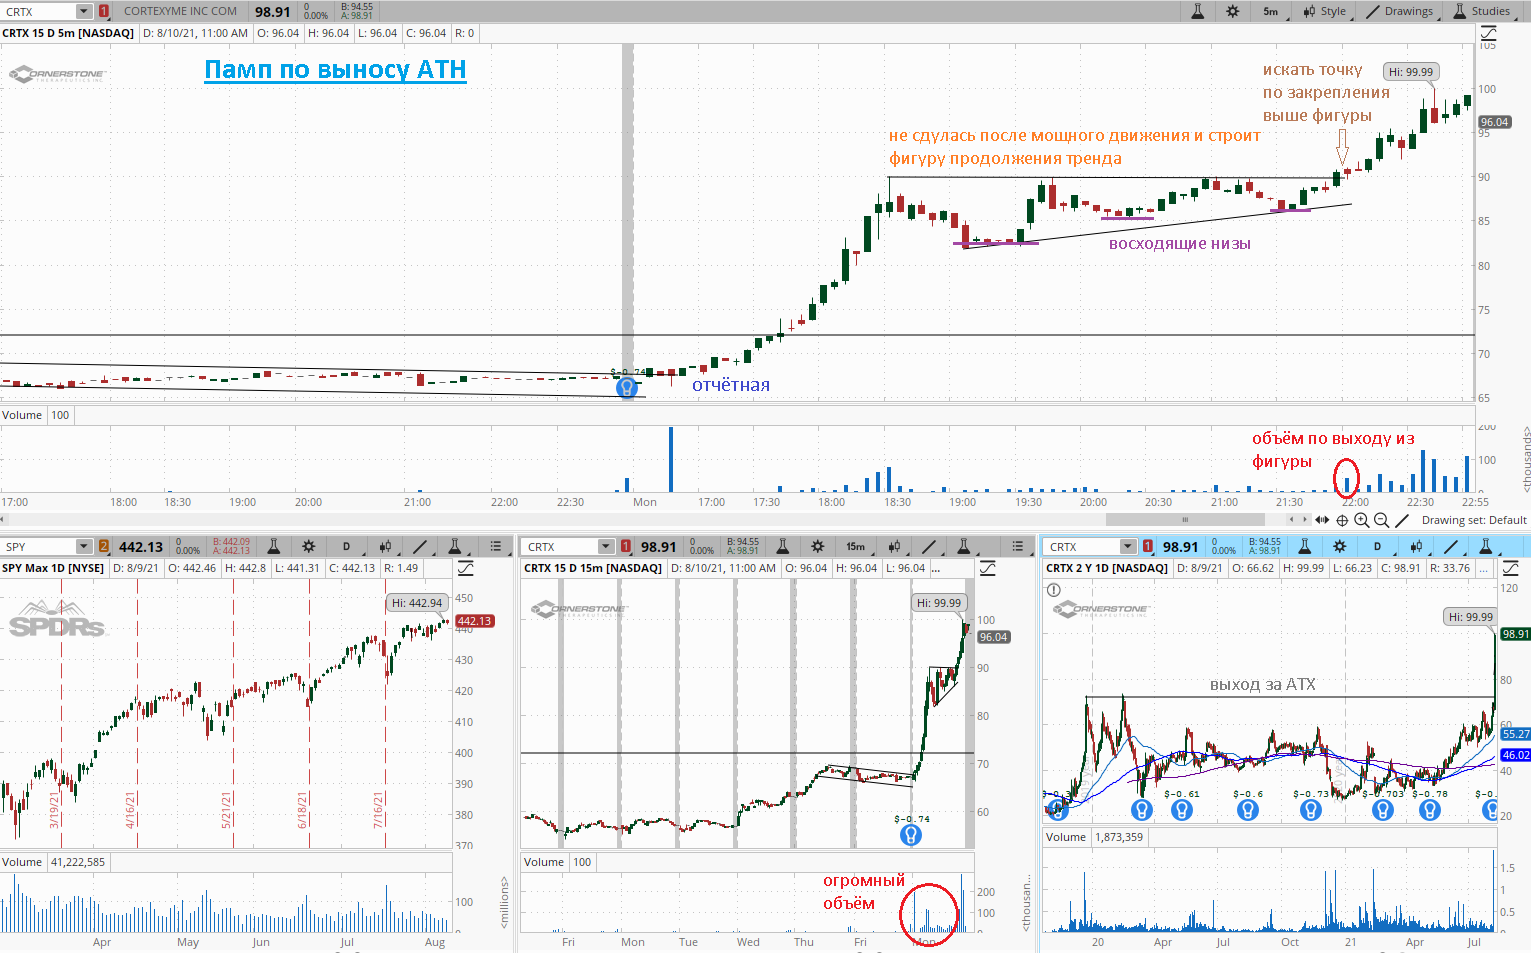1531x953 pixels.
Task: Open the settings gear in the SPY chart
Action: 309,547
